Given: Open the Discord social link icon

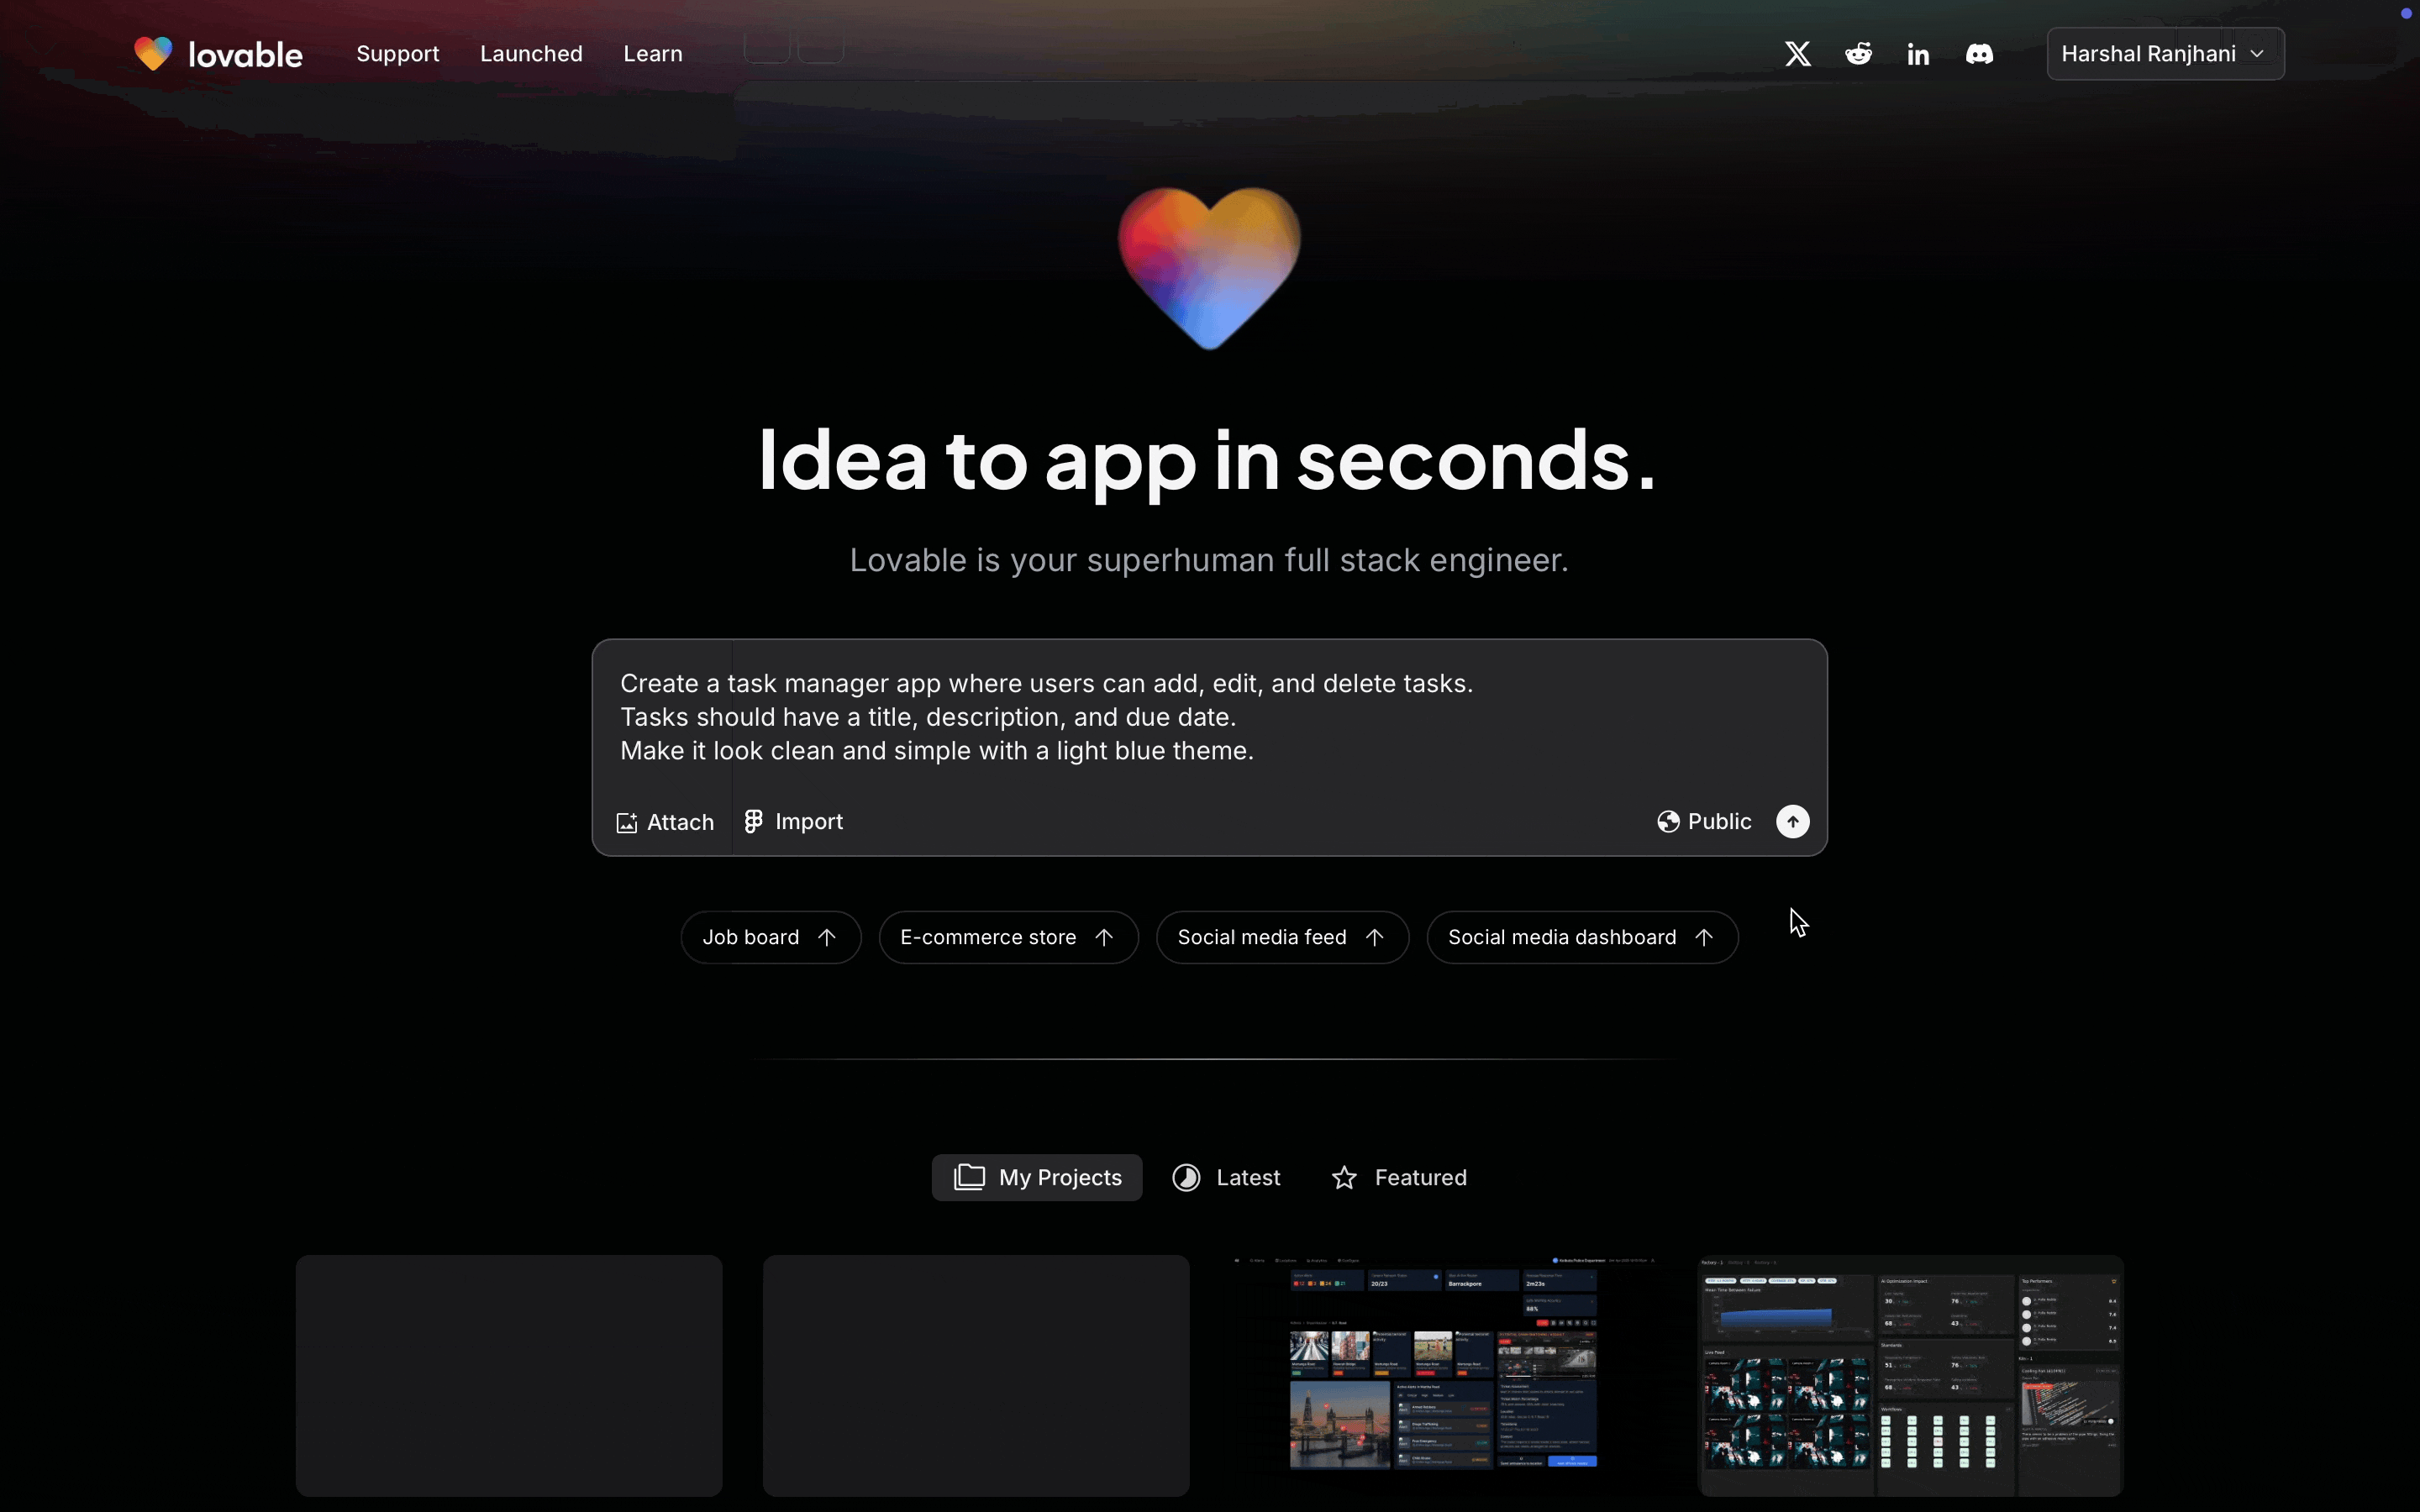Looking at the screenshot, I should [x=1979, y=54].
